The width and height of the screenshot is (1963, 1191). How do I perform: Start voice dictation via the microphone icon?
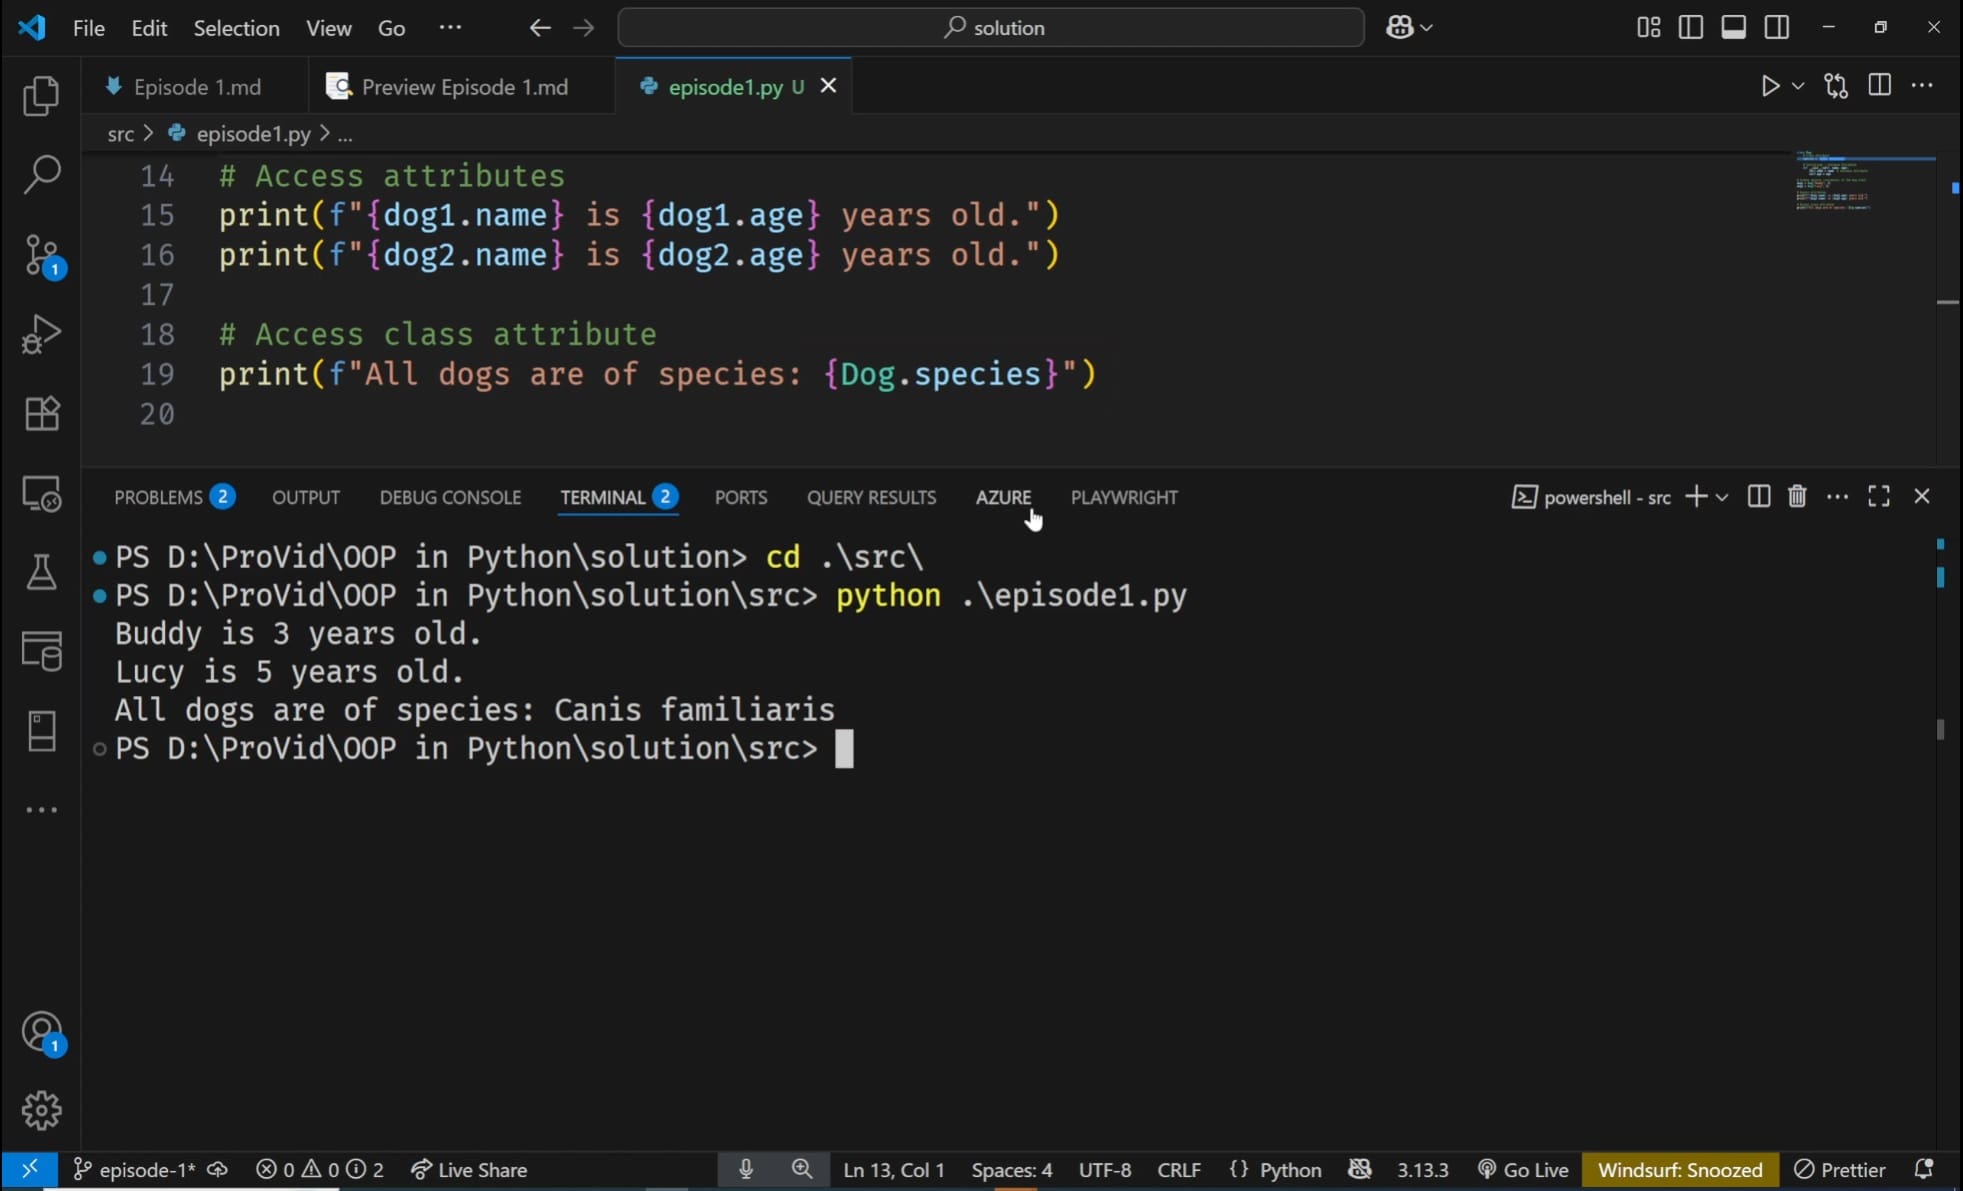[746, 1168]
